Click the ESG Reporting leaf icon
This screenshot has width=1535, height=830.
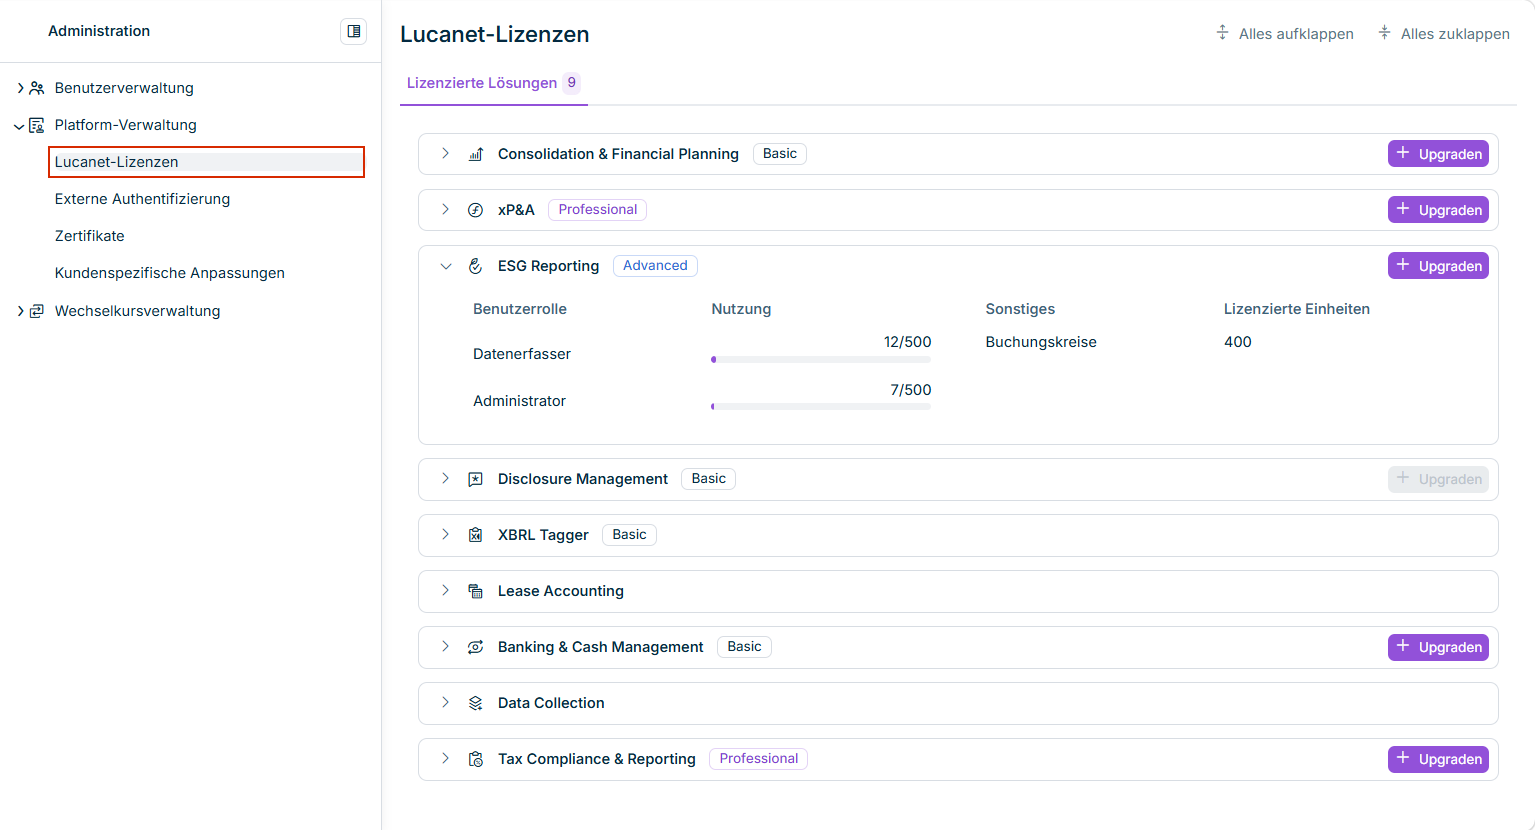476,266
